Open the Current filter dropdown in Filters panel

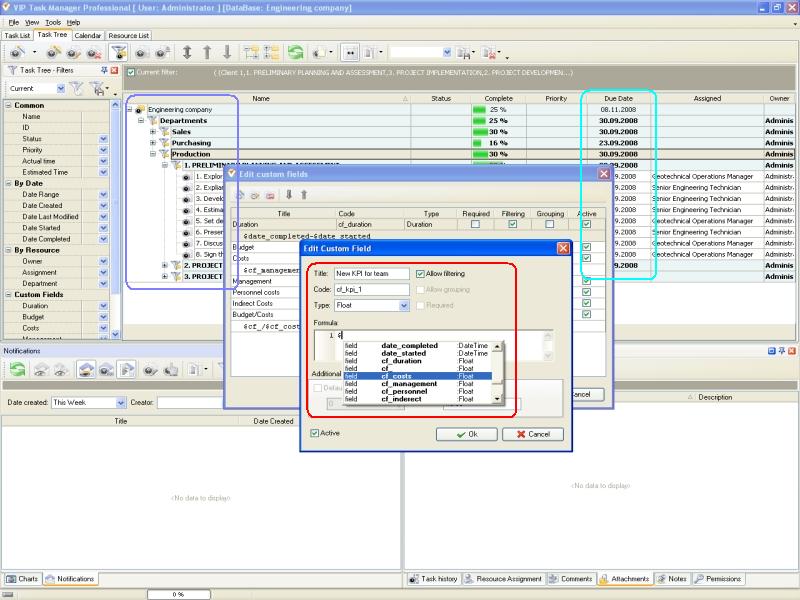61,89
